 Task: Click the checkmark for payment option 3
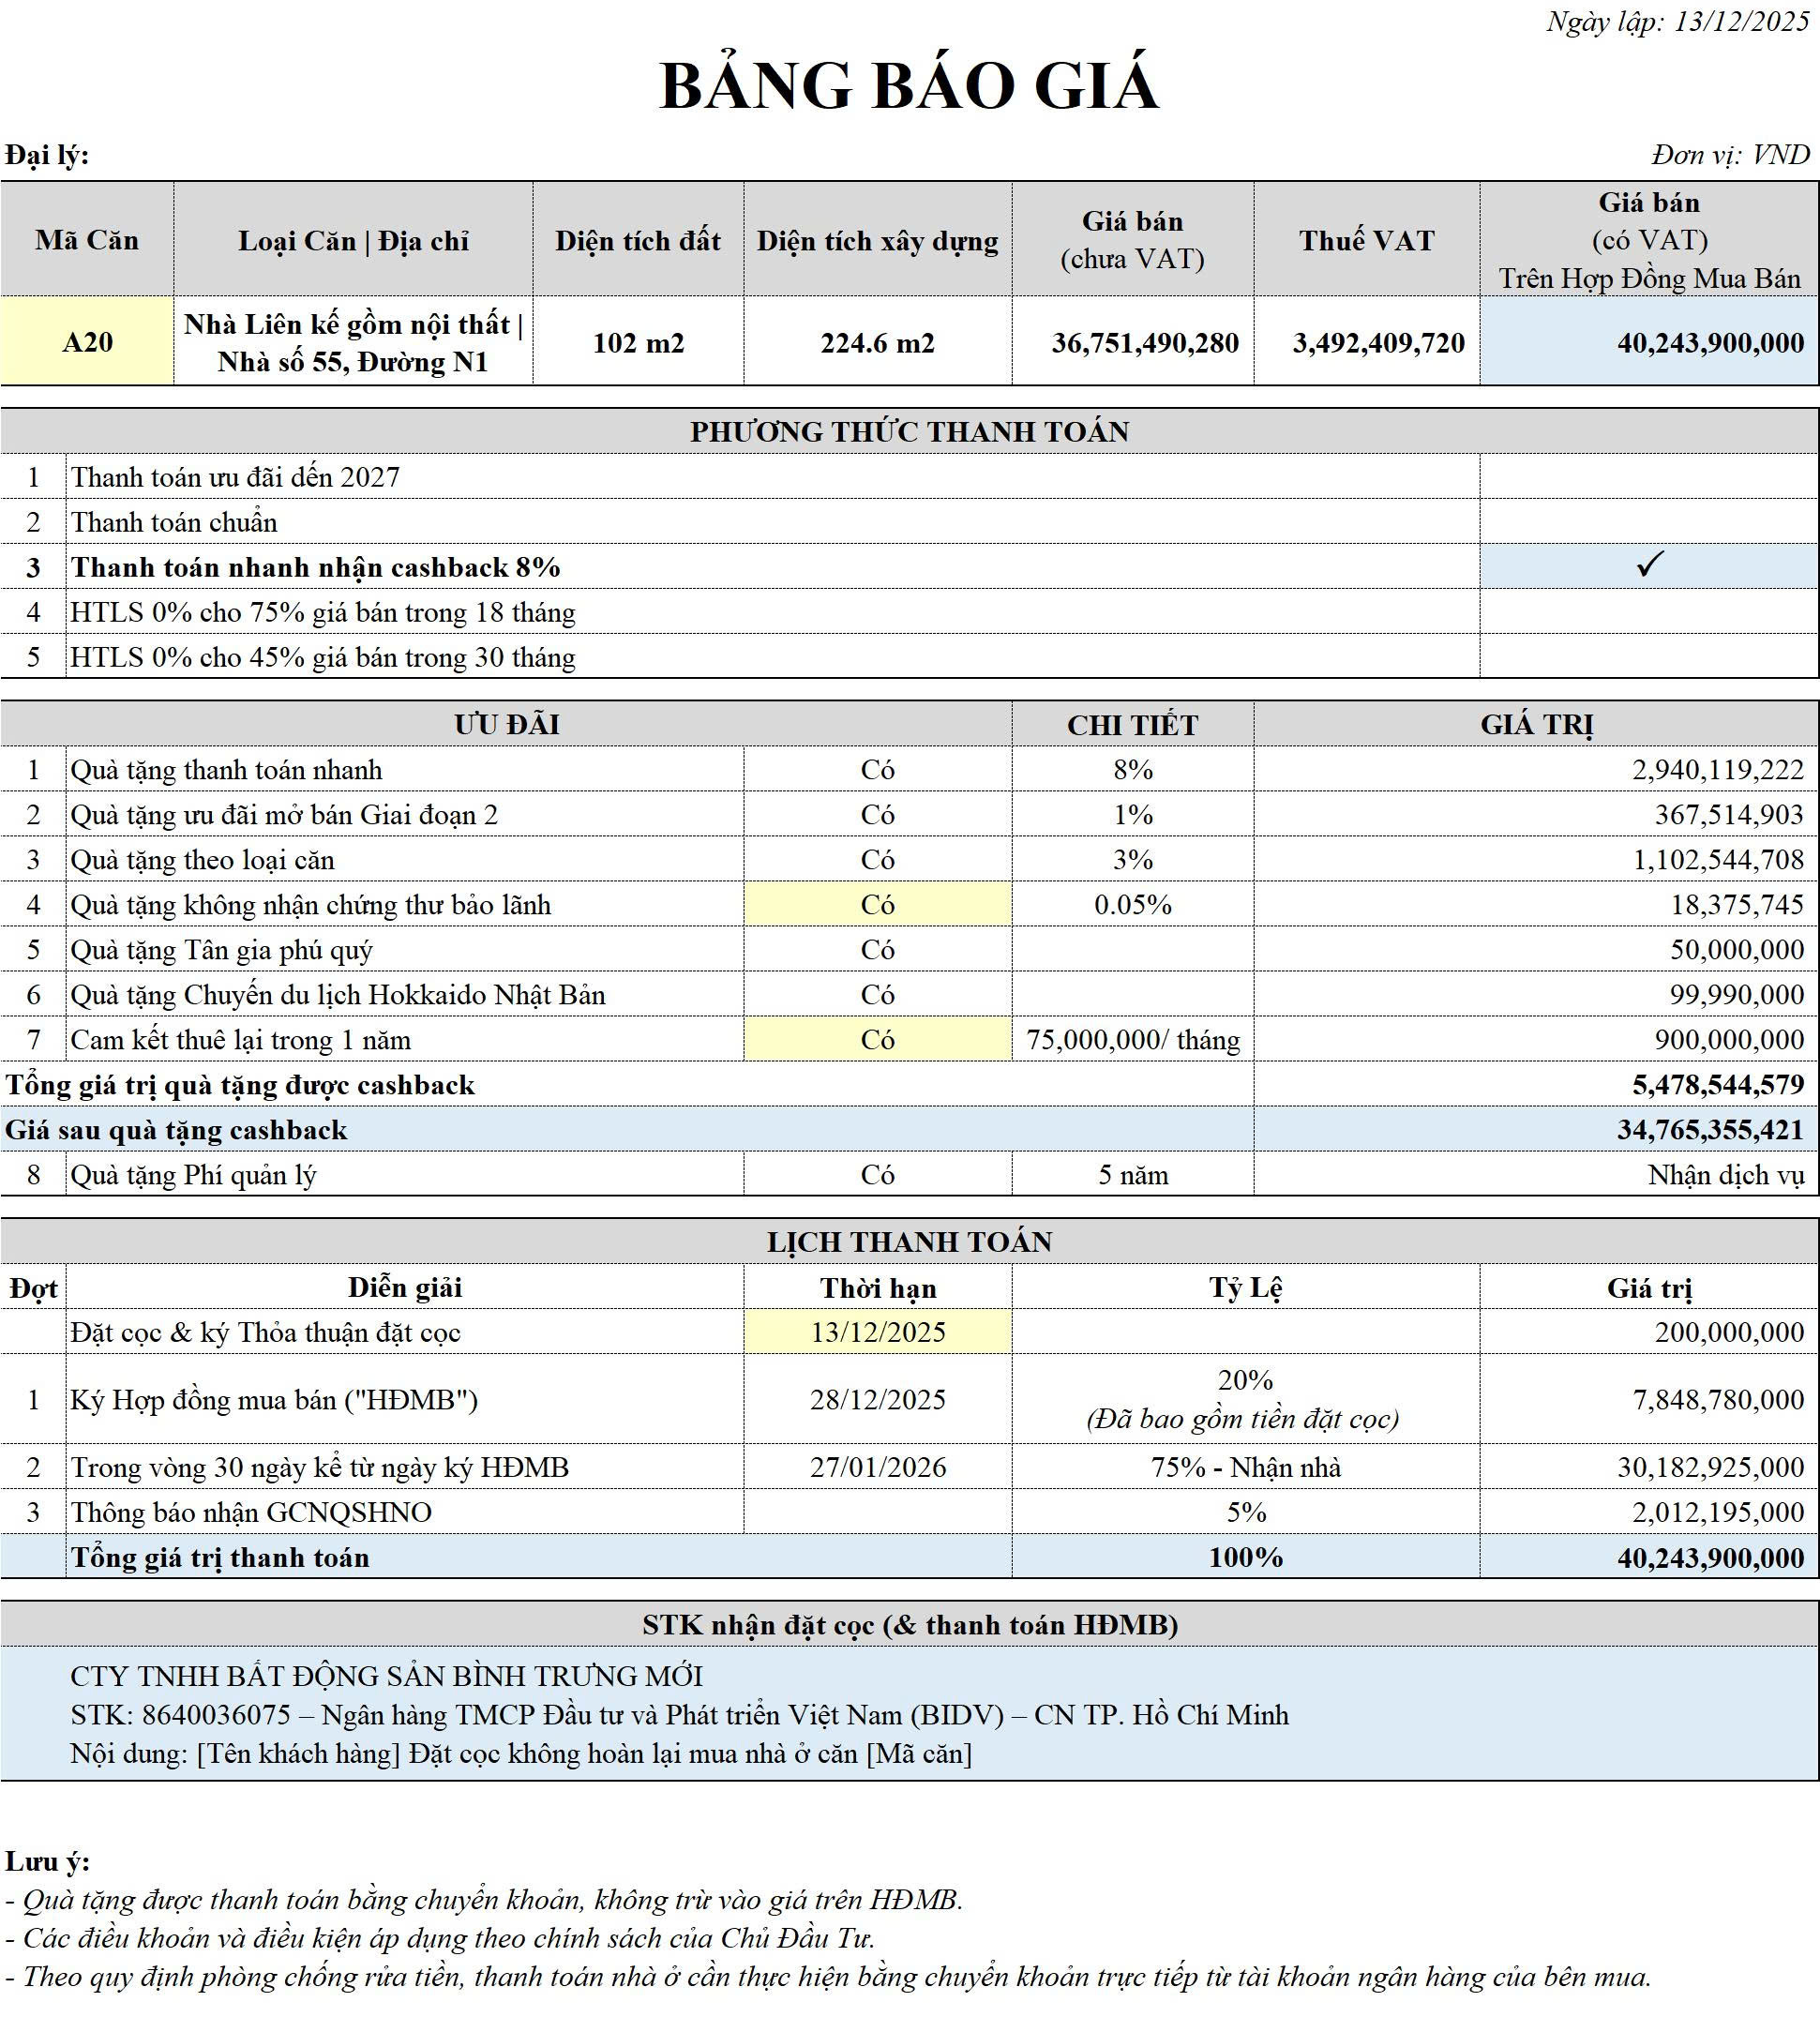coord(1648,566)
